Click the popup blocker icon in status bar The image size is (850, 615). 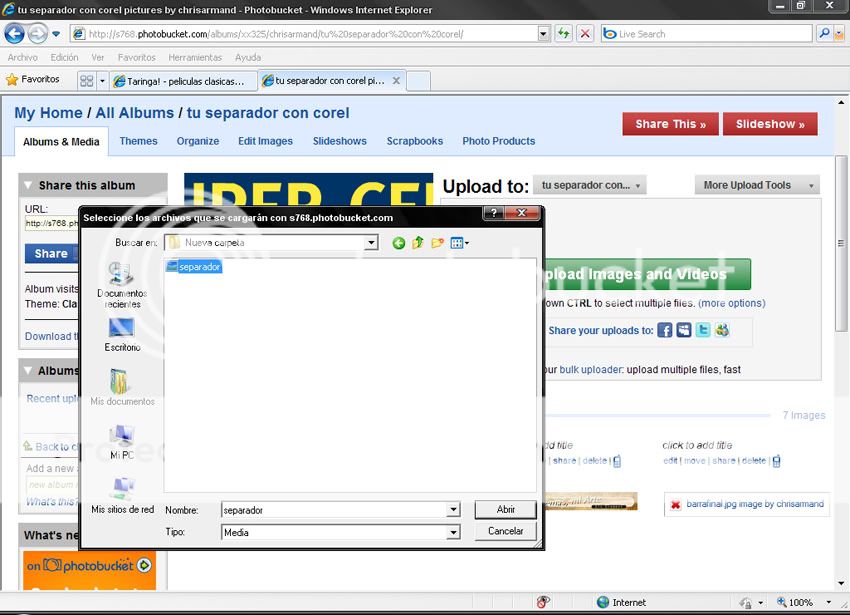tap(543, 602)
